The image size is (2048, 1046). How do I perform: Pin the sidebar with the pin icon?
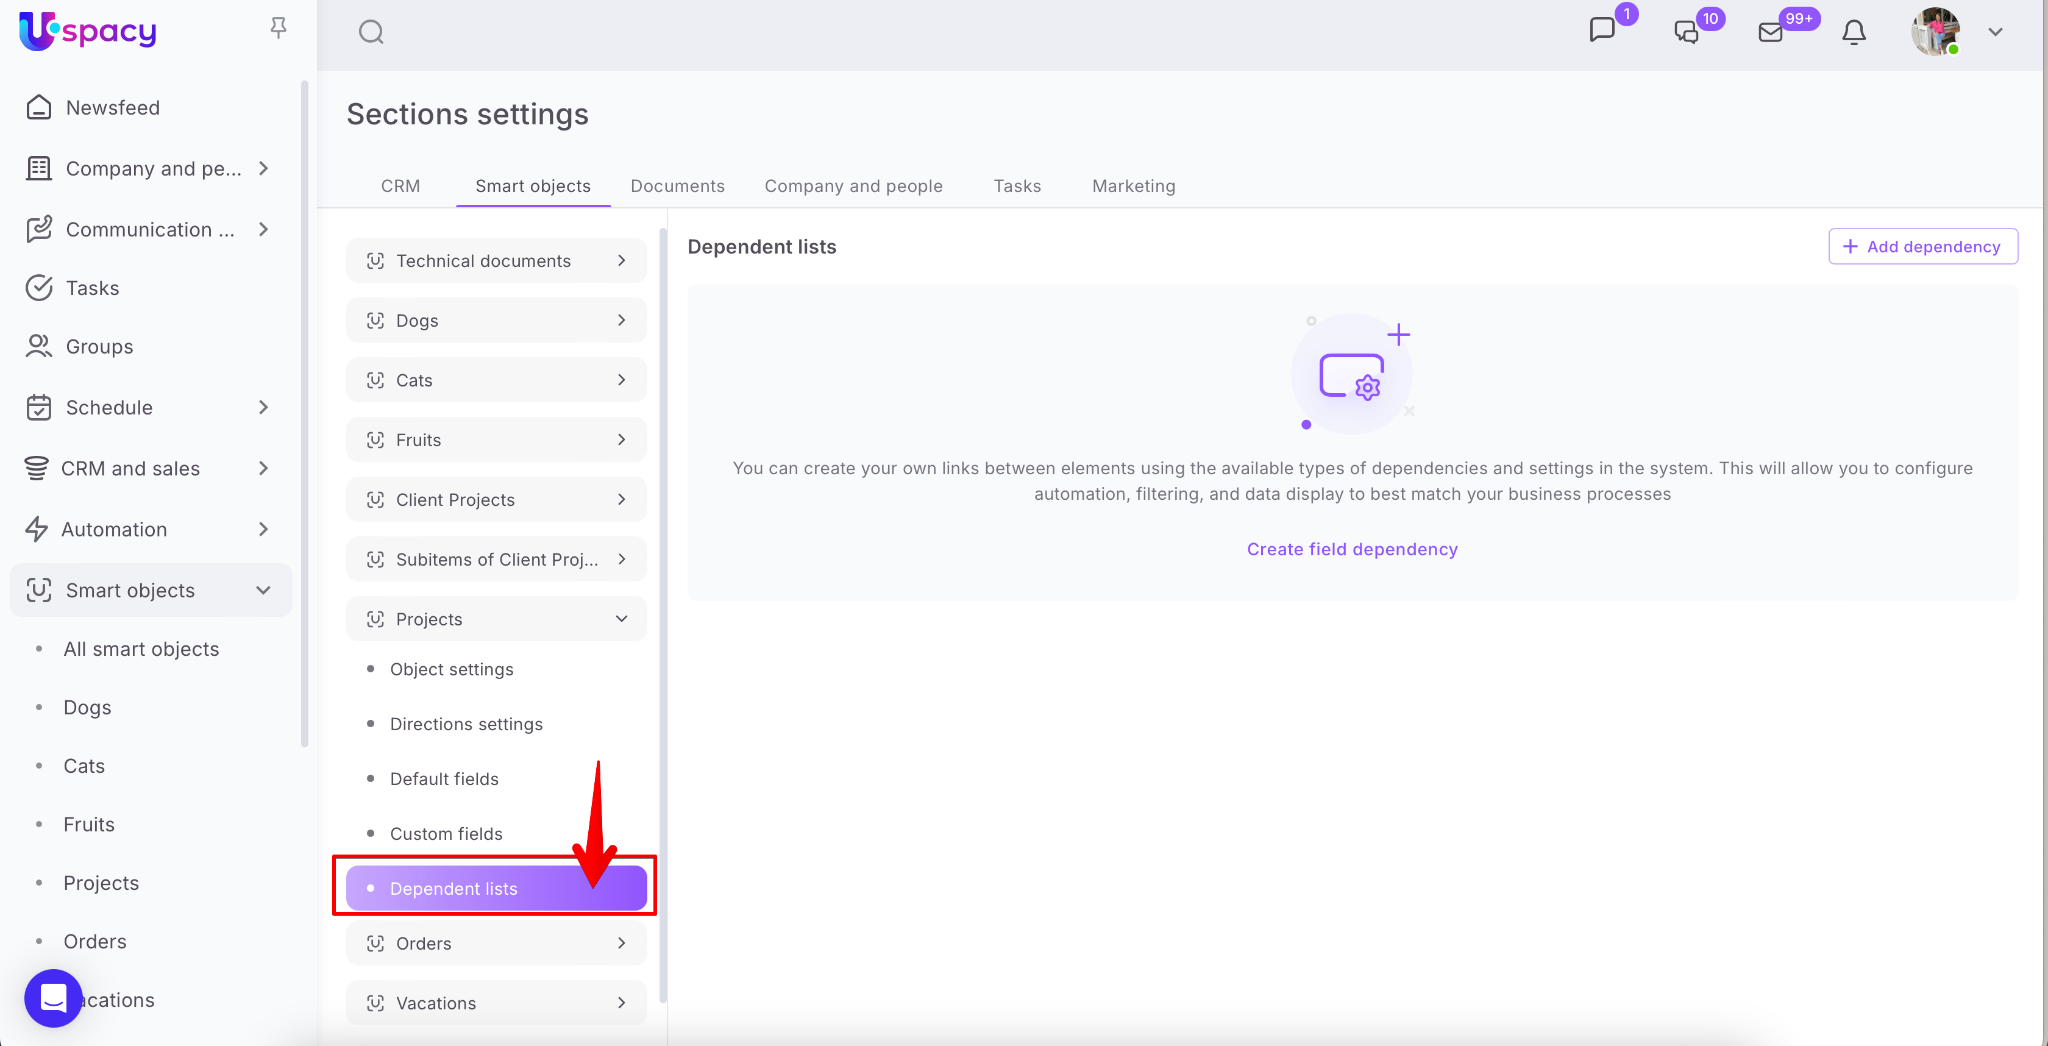pyautogui.click(x=279, y=28)
